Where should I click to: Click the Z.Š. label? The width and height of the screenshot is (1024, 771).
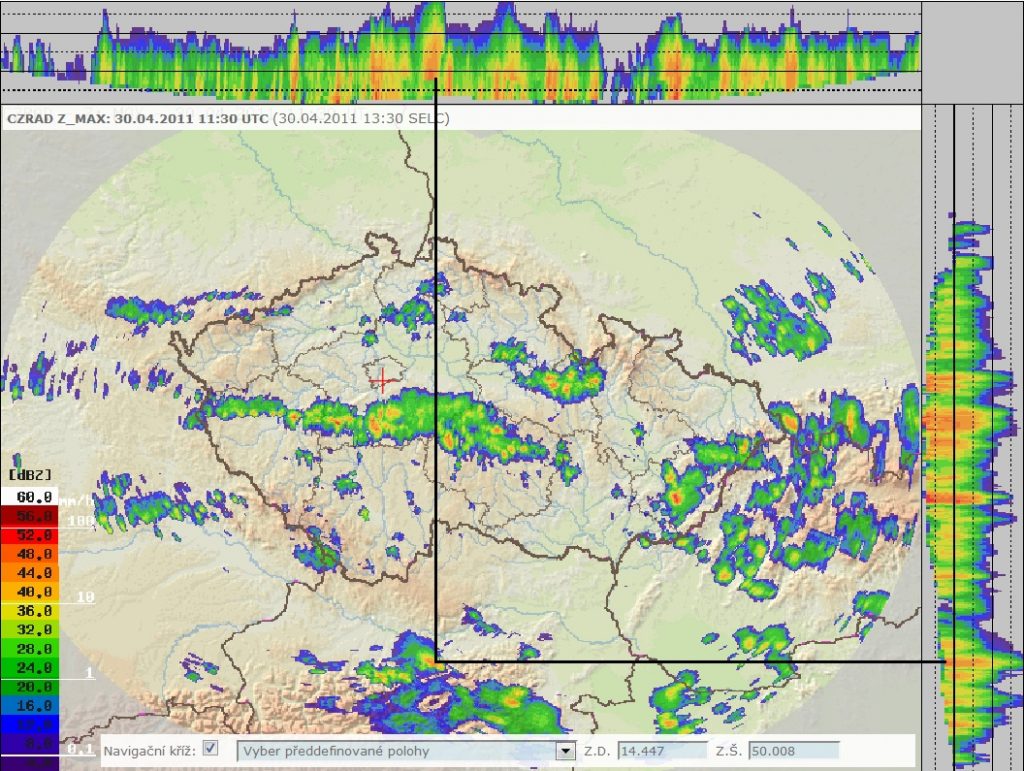729,751
